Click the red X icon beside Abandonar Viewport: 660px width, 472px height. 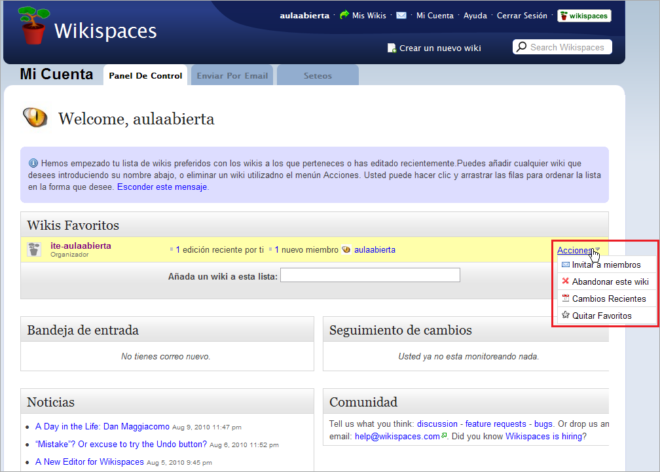tap(565, 281)
